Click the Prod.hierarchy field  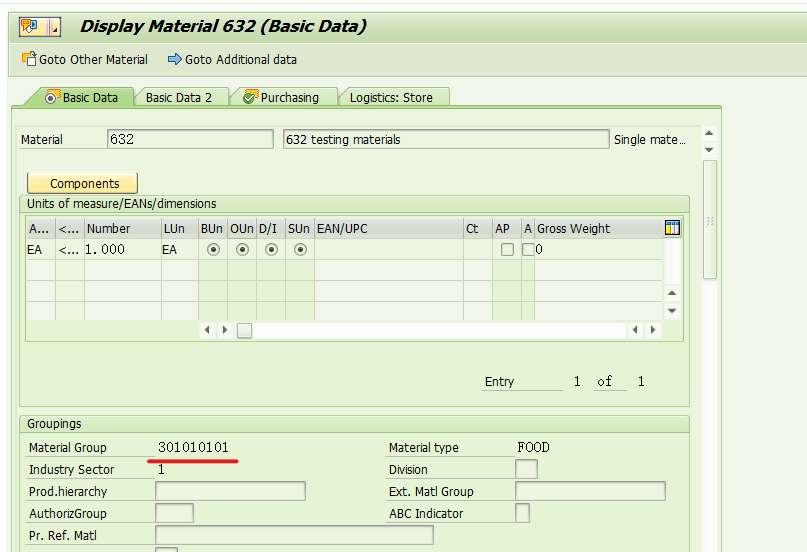pyautogui.click(x=231, y=491)
